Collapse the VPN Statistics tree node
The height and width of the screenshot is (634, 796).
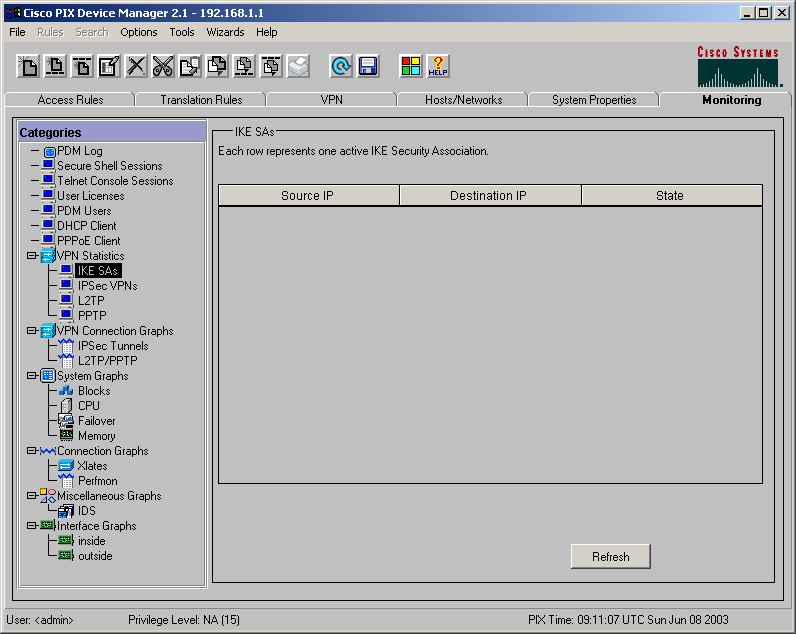[31, 255]
